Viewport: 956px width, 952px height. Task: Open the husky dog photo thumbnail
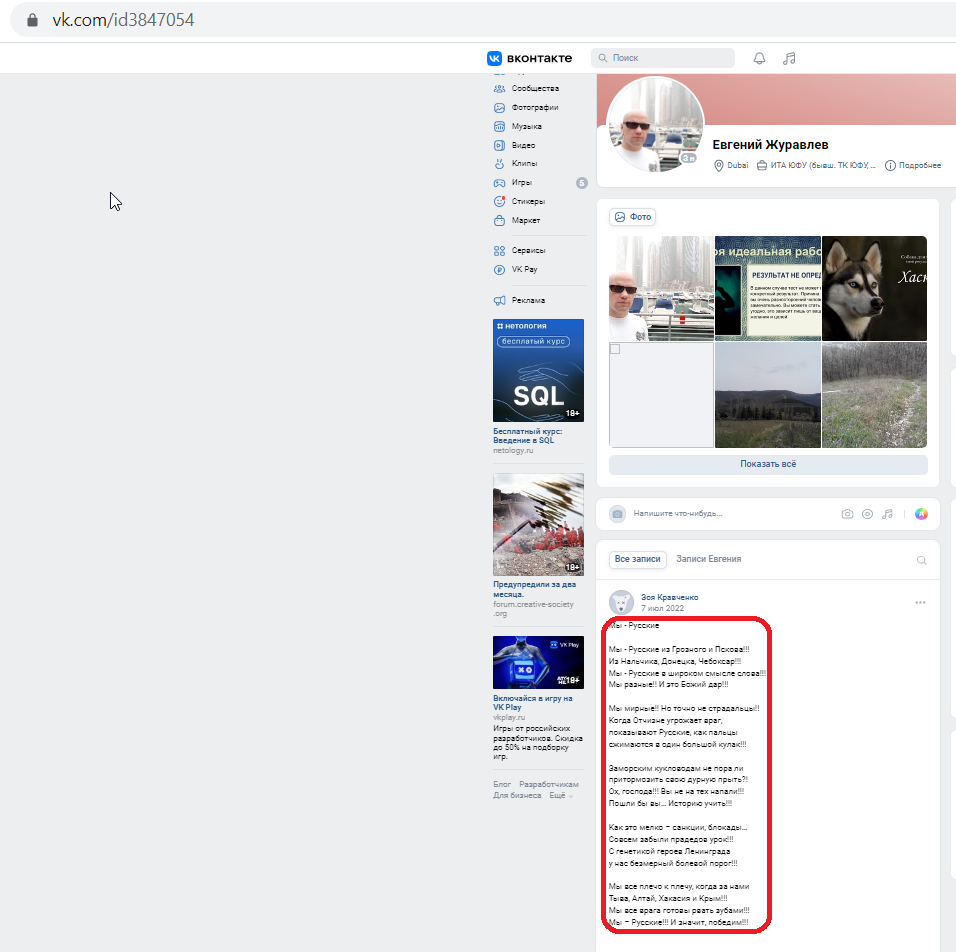pos(874,288)
